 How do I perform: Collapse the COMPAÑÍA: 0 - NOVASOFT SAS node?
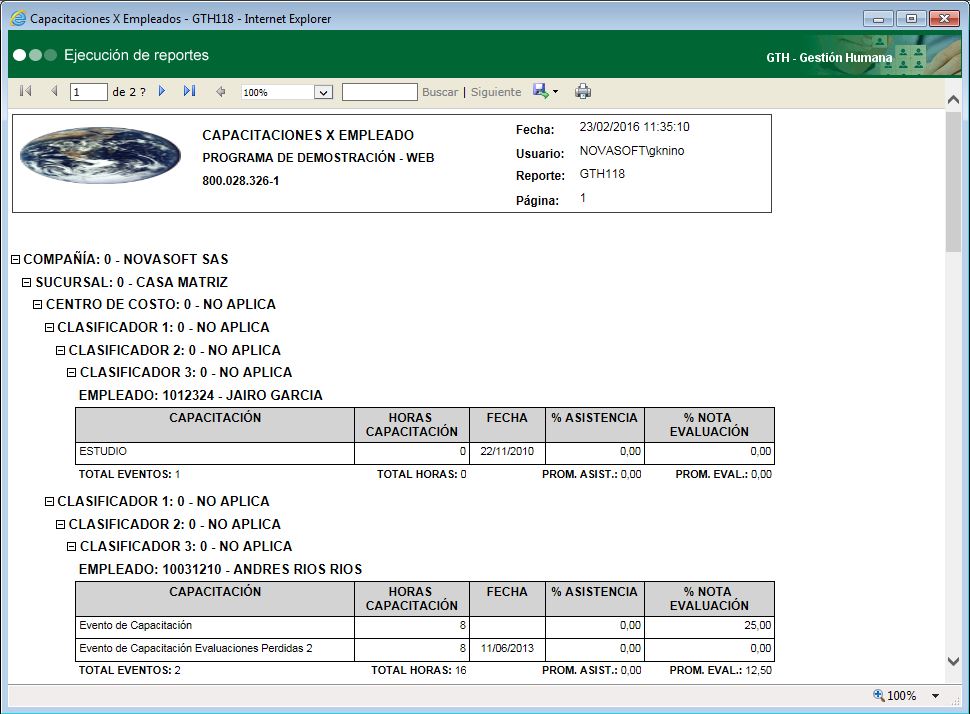14,258
